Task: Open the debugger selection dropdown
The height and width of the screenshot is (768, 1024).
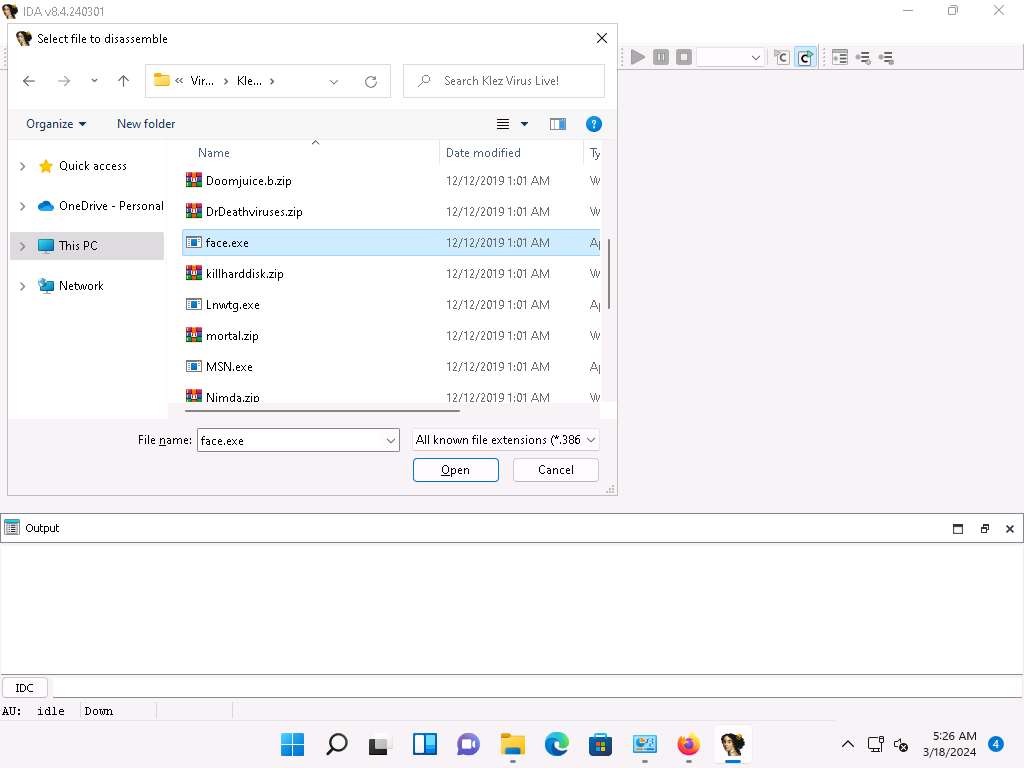Action: tap(731, 57)
